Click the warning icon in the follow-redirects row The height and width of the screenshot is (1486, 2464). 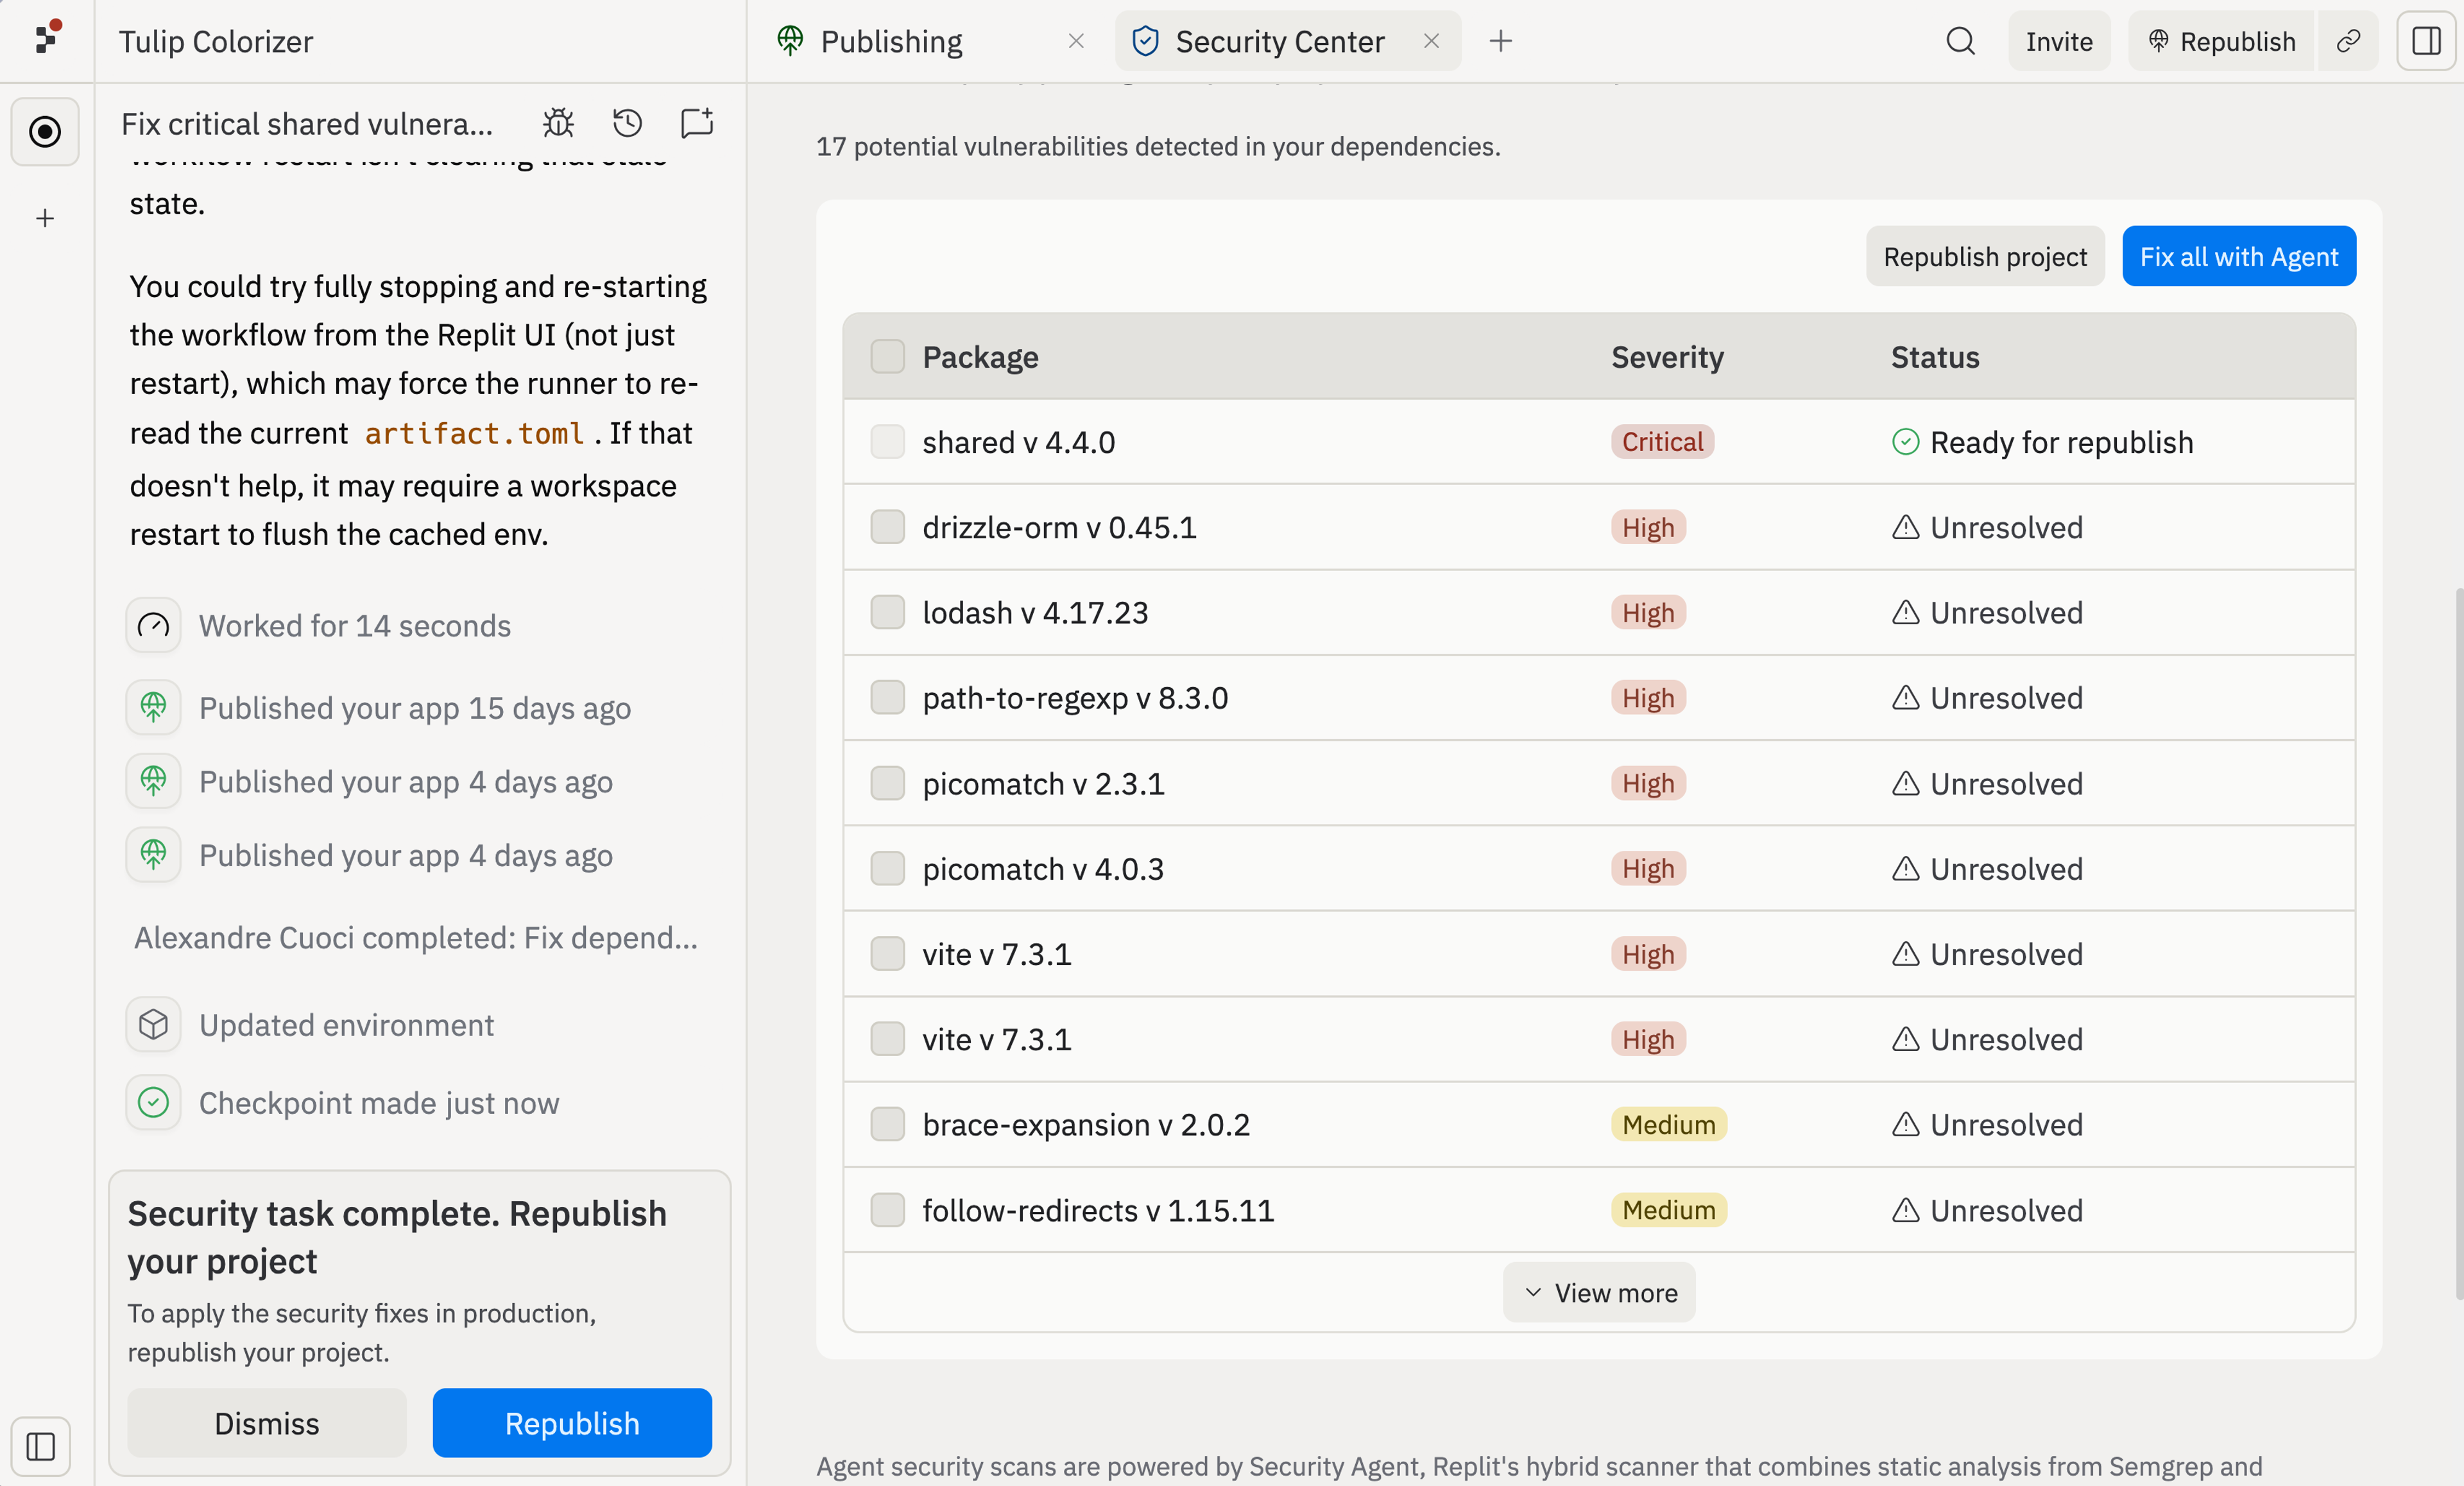tap(1905, 1210)
